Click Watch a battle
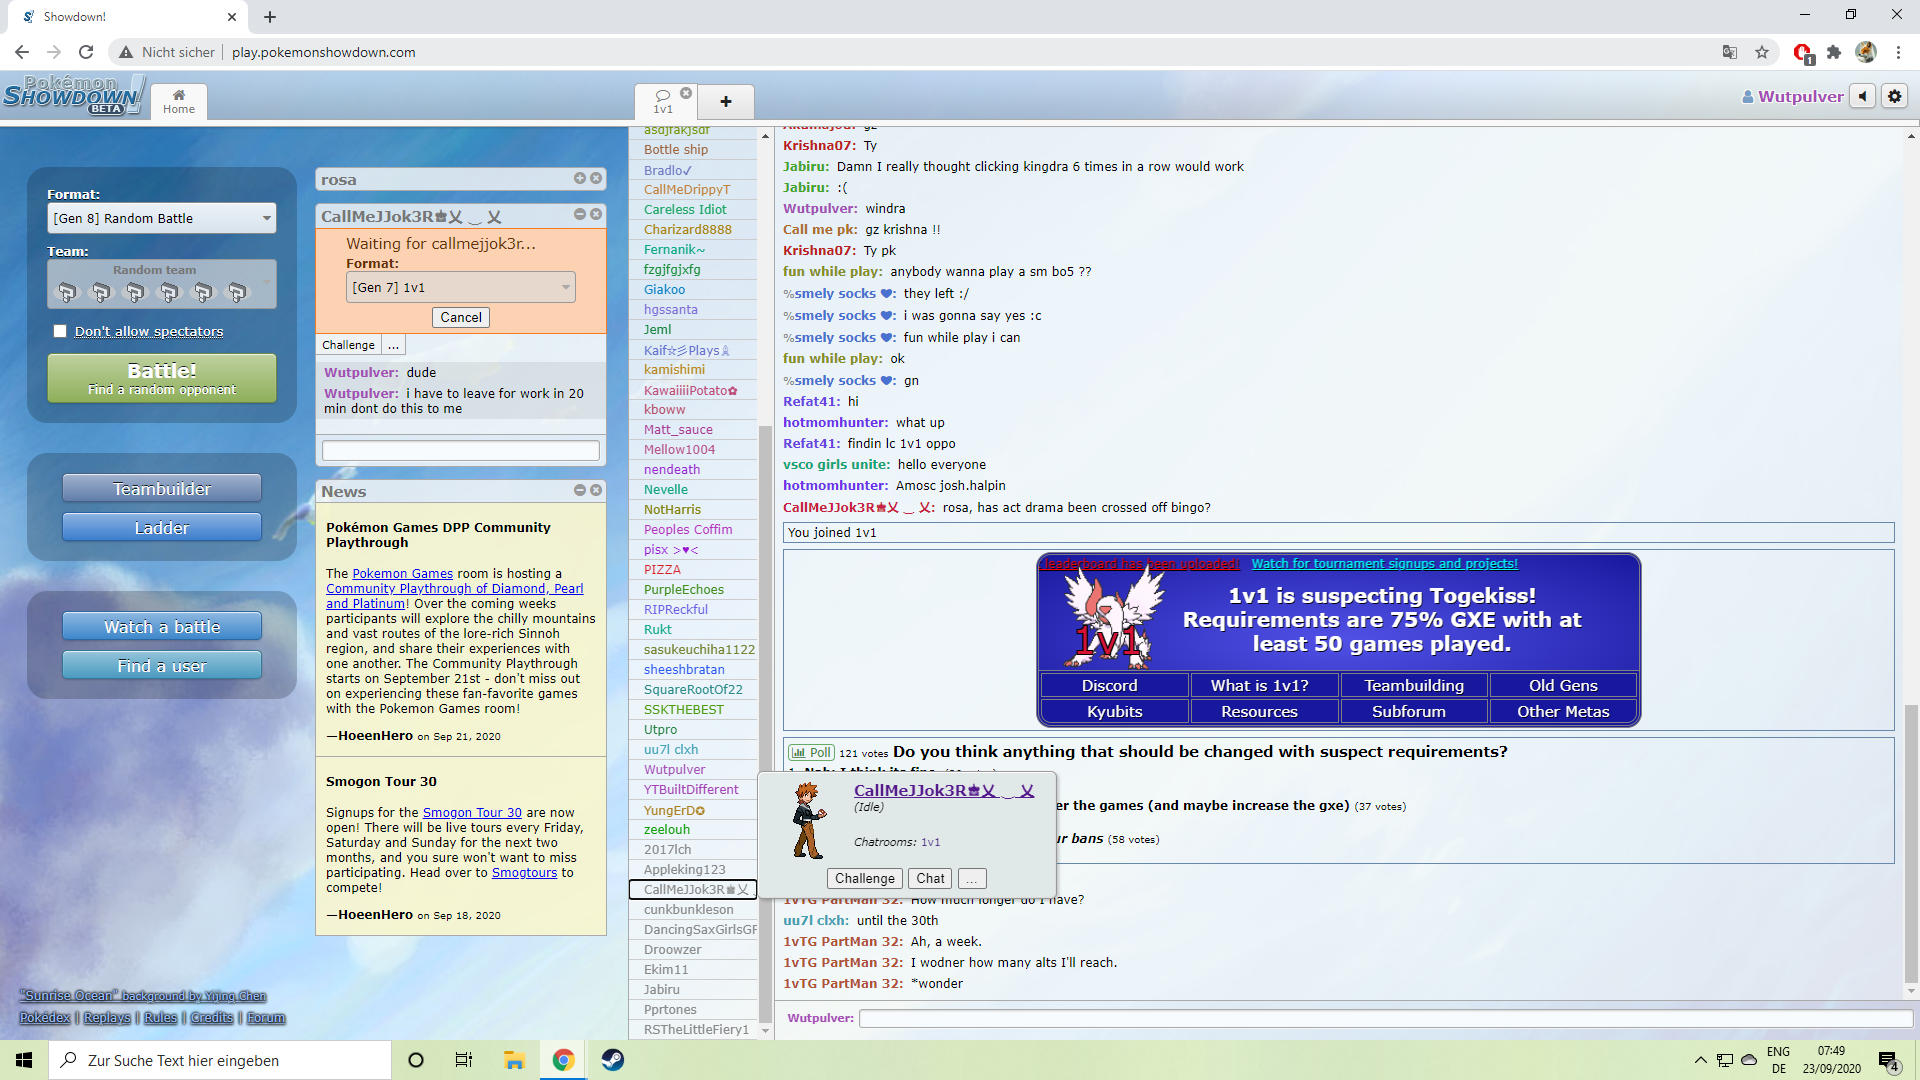 [x=162, y=626]
